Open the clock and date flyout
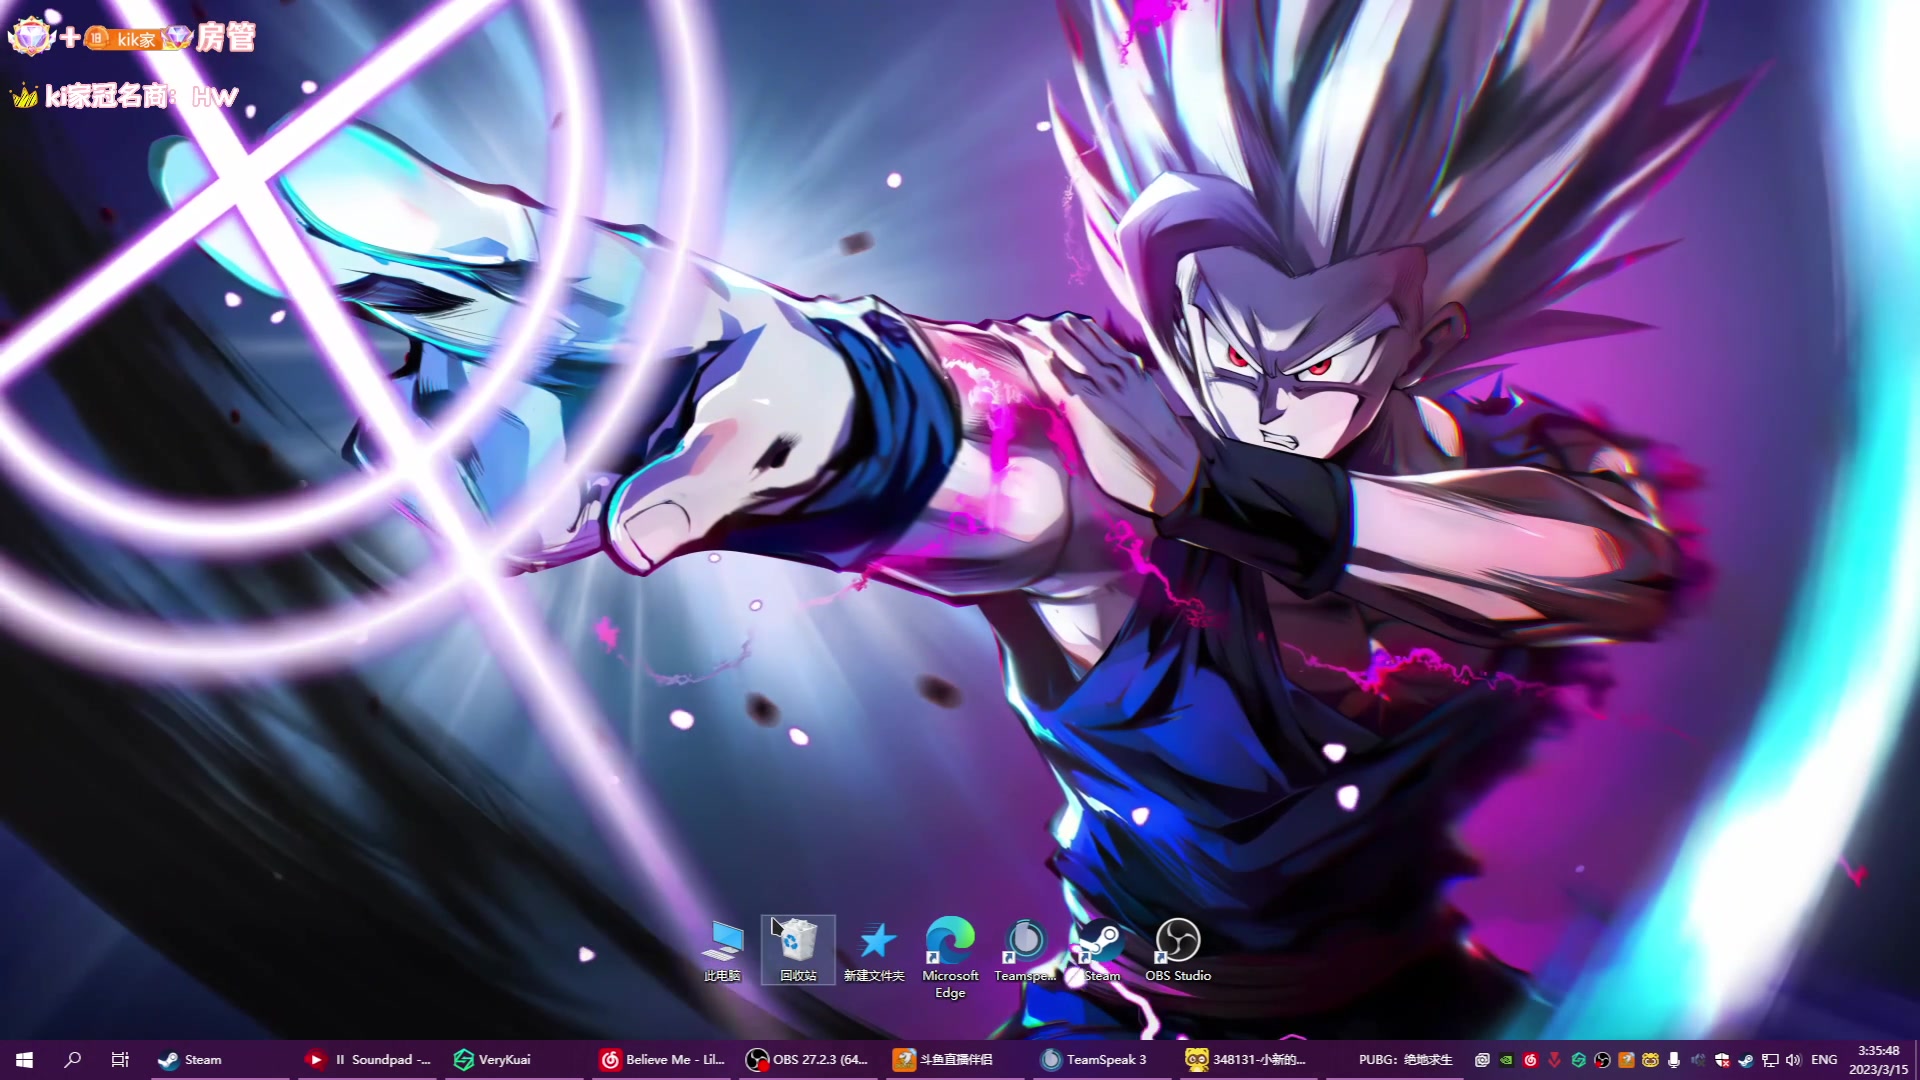The height and width of the screenshot is (1080, 1920). [x=1878, y=1060]
